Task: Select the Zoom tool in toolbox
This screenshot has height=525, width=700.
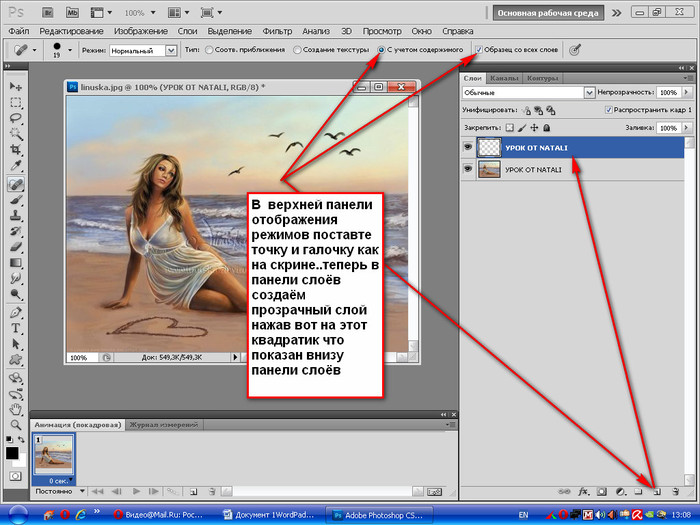Action: (x=16, y=425)
